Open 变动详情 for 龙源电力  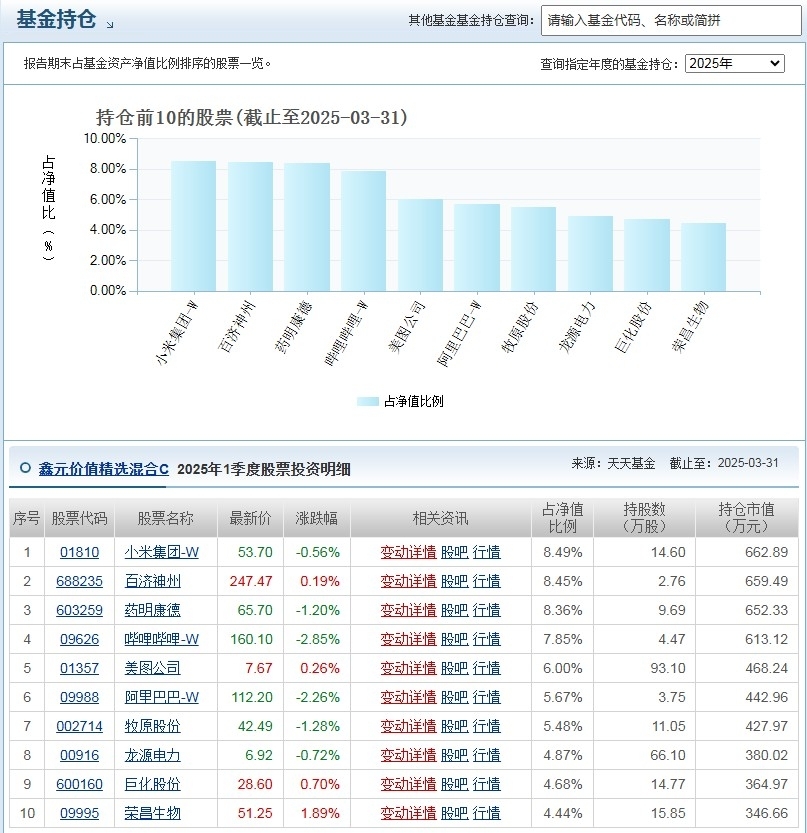point(408,755)
